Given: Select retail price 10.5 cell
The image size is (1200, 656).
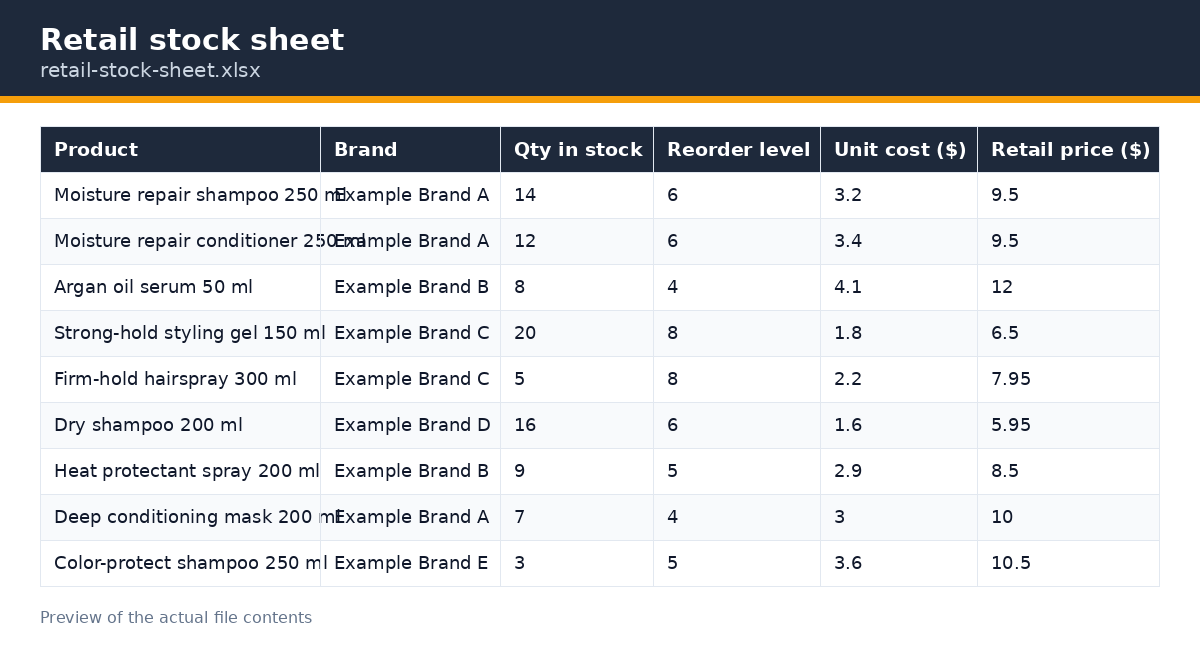Looking at the screenshot, I should pyautogui.click(x=1068, y=564).
